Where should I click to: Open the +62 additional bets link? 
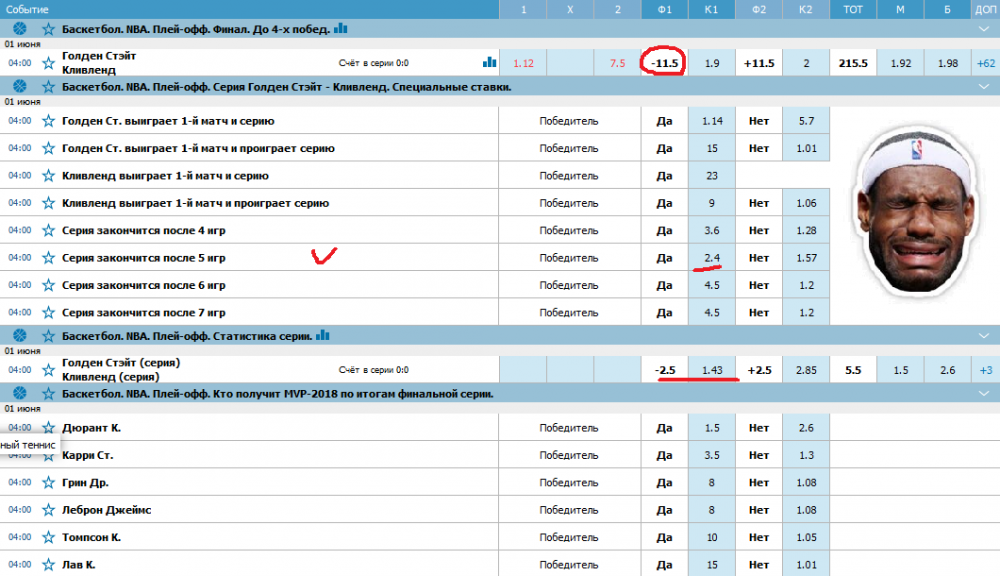[985, 63]
